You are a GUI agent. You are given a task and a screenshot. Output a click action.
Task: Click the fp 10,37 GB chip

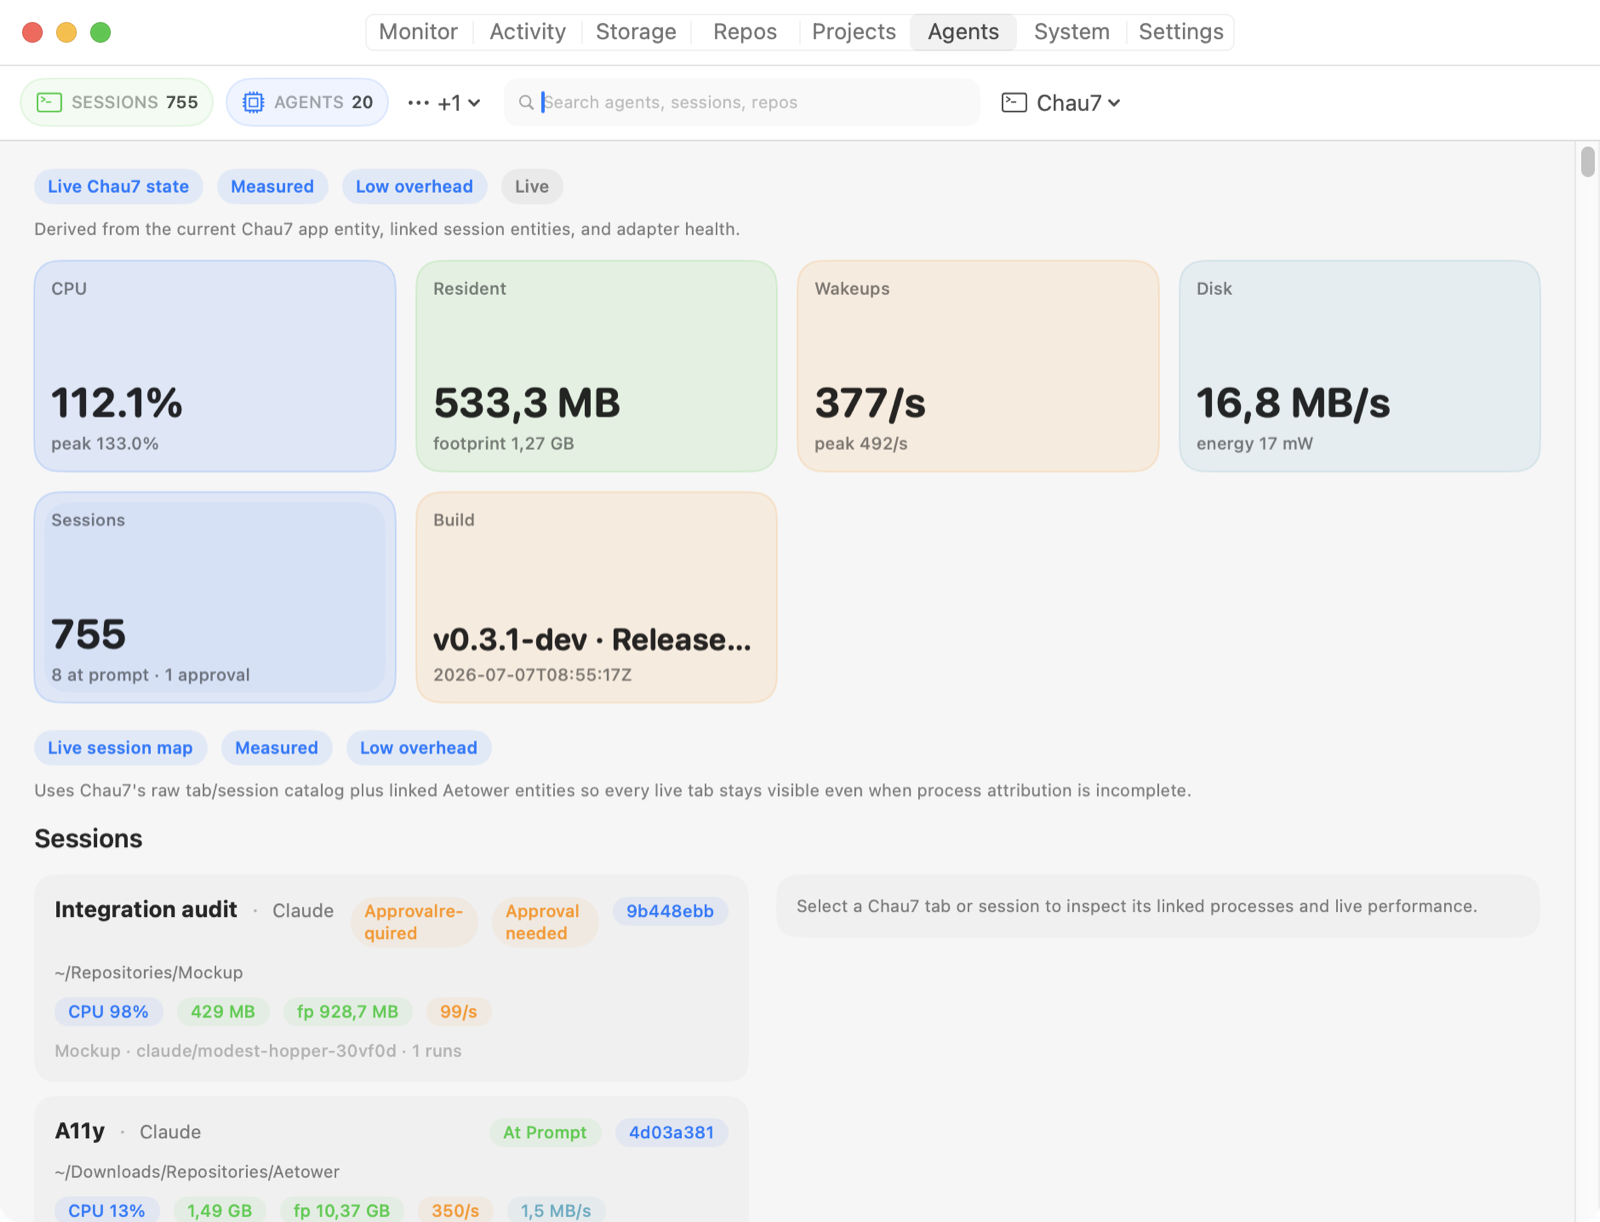point(342,1210)
